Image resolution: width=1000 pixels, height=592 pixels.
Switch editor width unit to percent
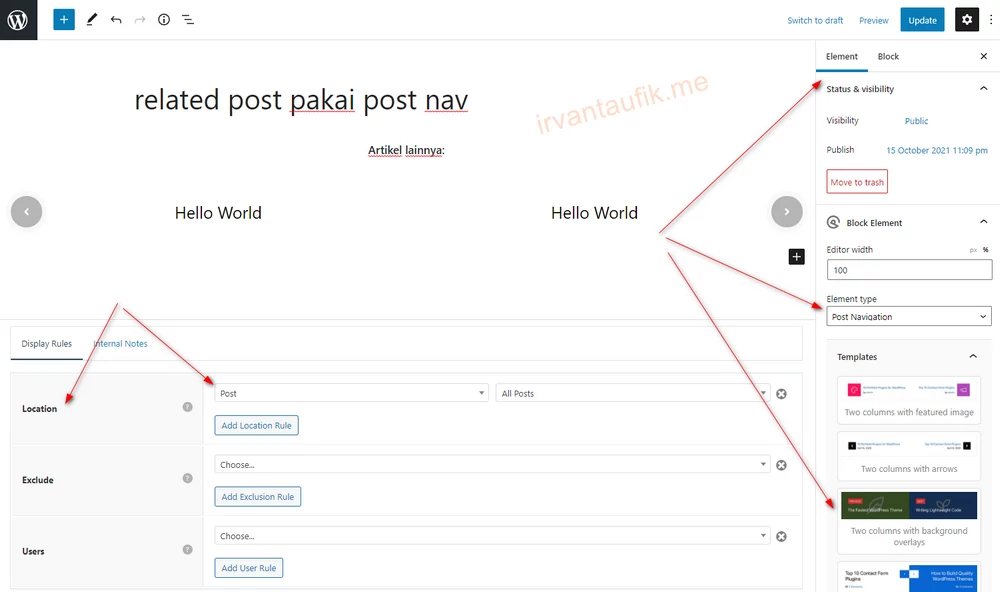tap(985, 250)
